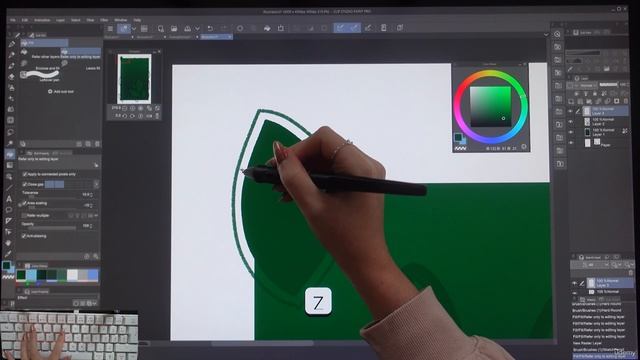Image resolution: width=640 pixels, height=360 pixels.
Task: Click the Navigator canvas thumbnail
Action: 134,79
